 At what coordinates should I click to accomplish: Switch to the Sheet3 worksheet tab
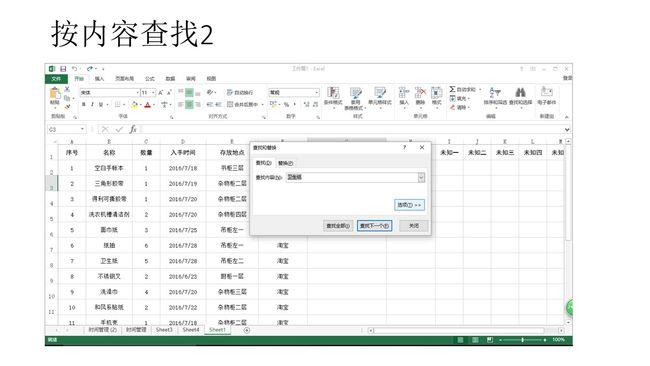pos(164,330)
